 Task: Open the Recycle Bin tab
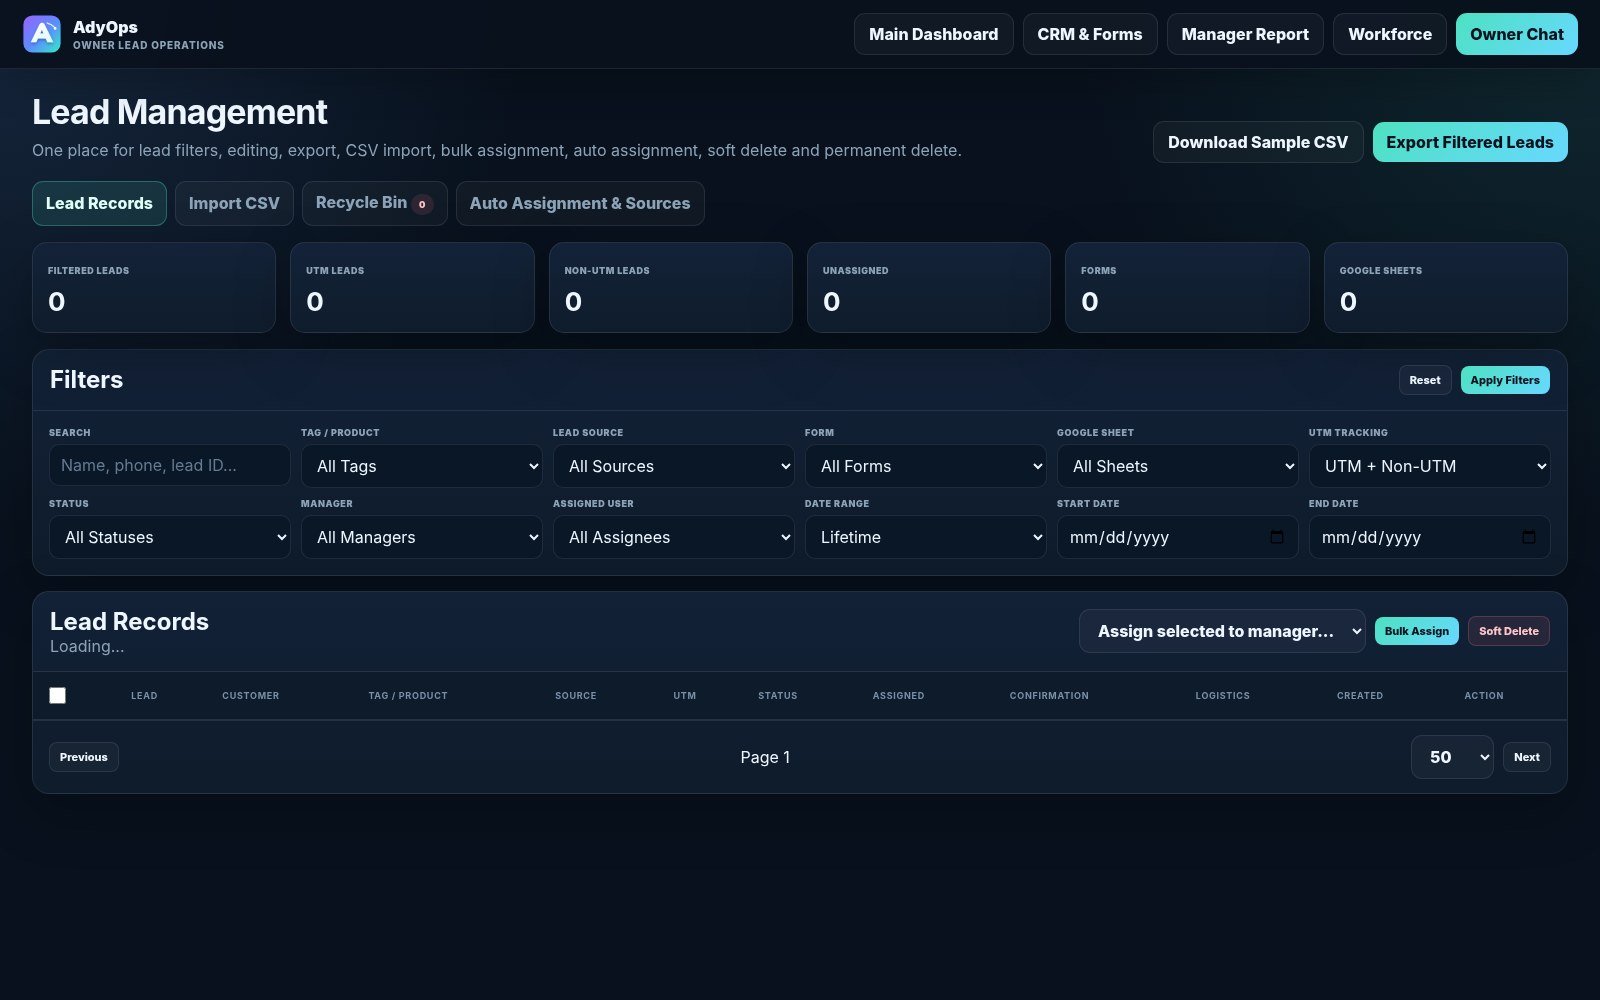coord(374,203)
